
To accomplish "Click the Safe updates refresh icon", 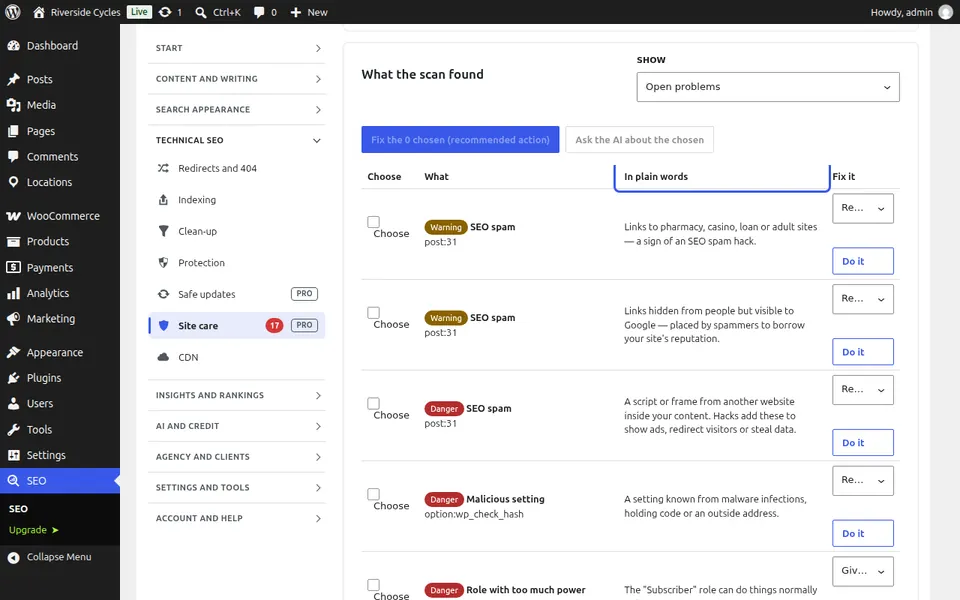I will click(x=163, y=294).
